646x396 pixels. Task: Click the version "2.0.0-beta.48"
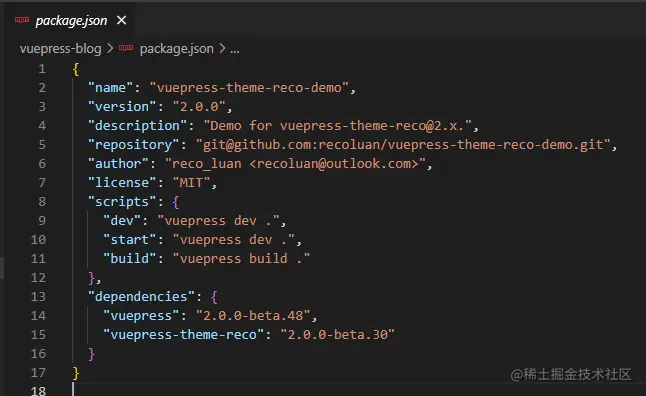253,315
